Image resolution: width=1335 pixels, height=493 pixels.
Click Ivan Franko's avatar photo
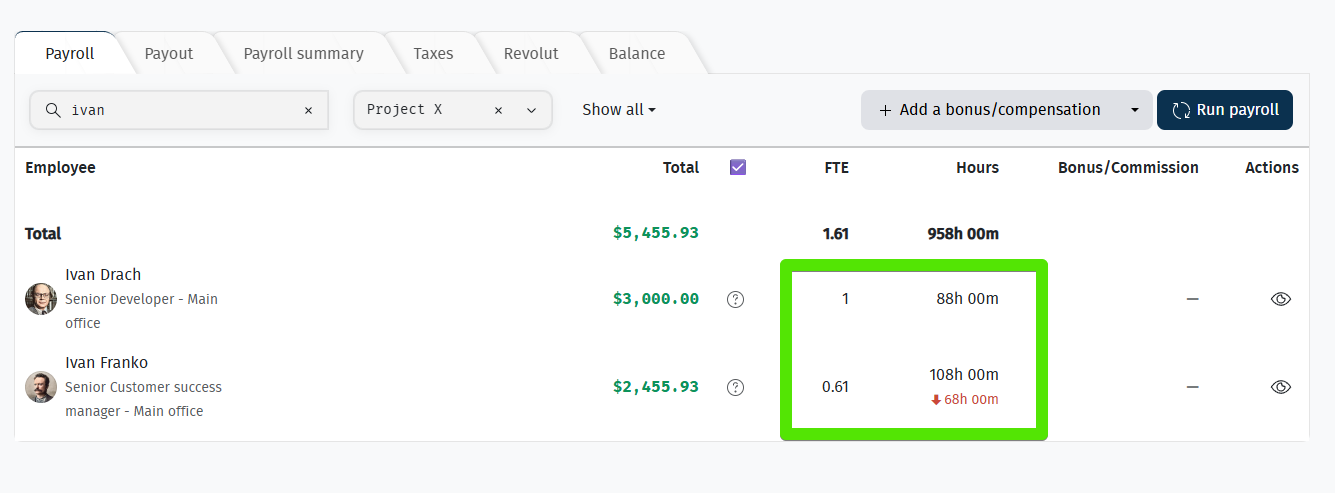41,387
